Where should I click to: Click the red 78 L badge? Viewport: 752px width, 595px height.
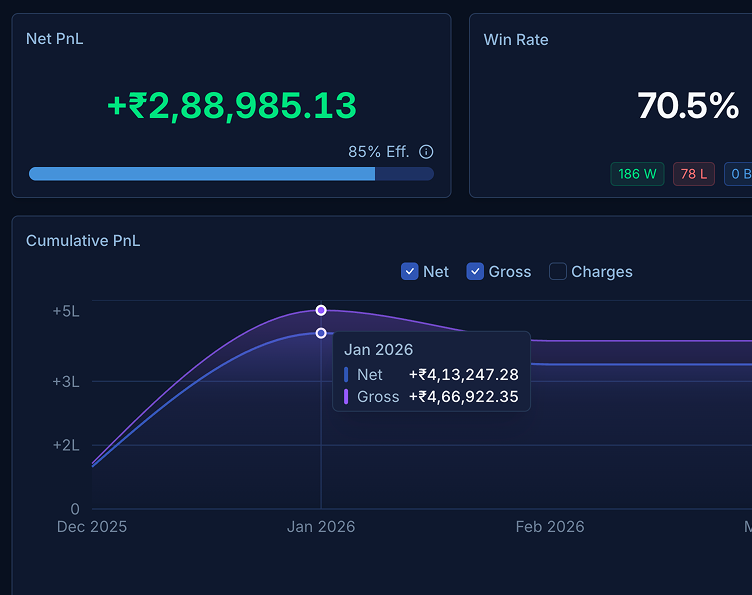tap(693, 174)
